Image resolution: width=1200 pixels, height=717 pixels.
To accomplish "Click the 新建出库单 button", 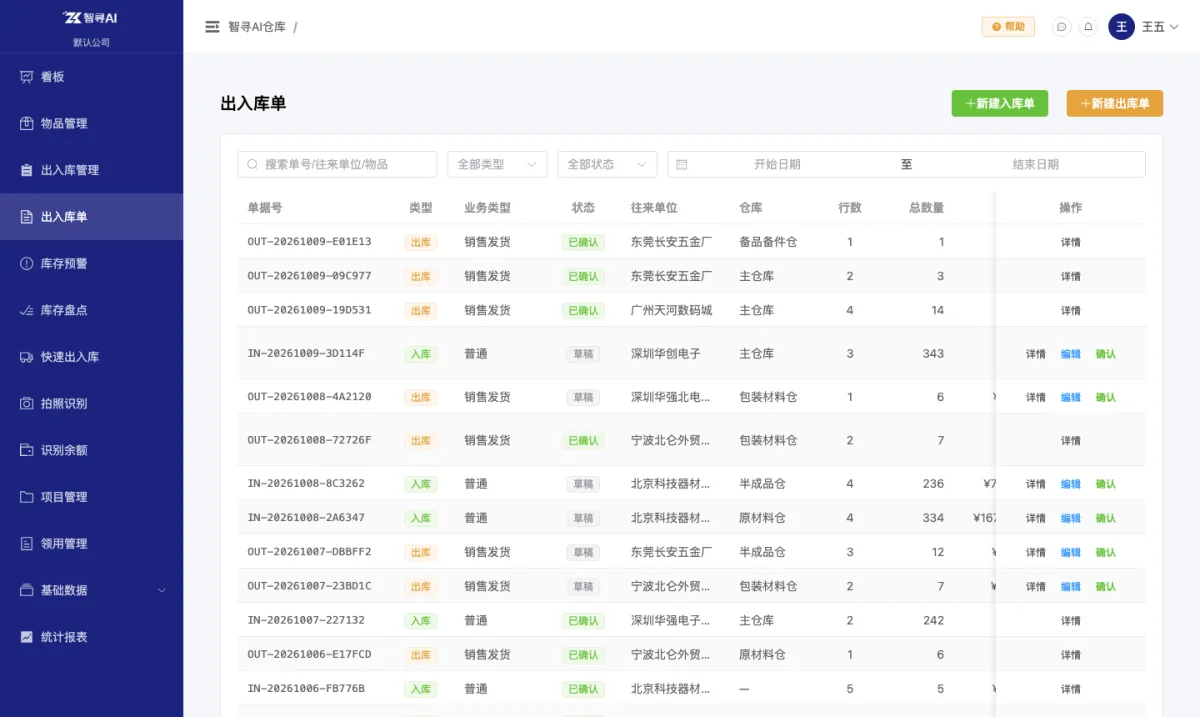I will [x=1115, y=103].
